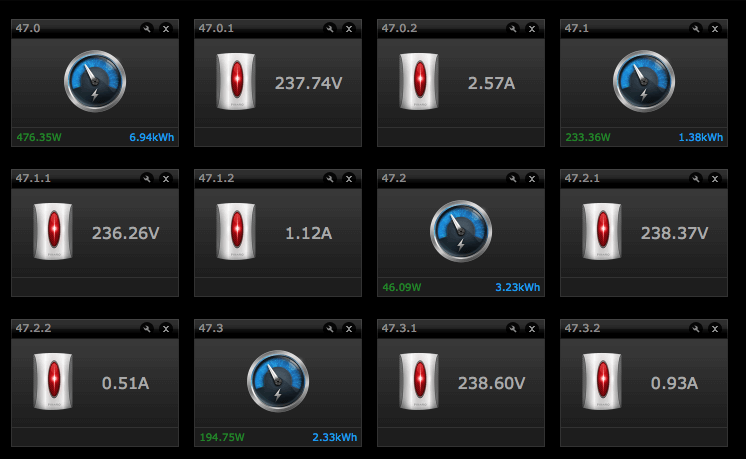The image size is (746, 459).
Task: Click the 476.35W power reading
Action: tap(40, 137)
